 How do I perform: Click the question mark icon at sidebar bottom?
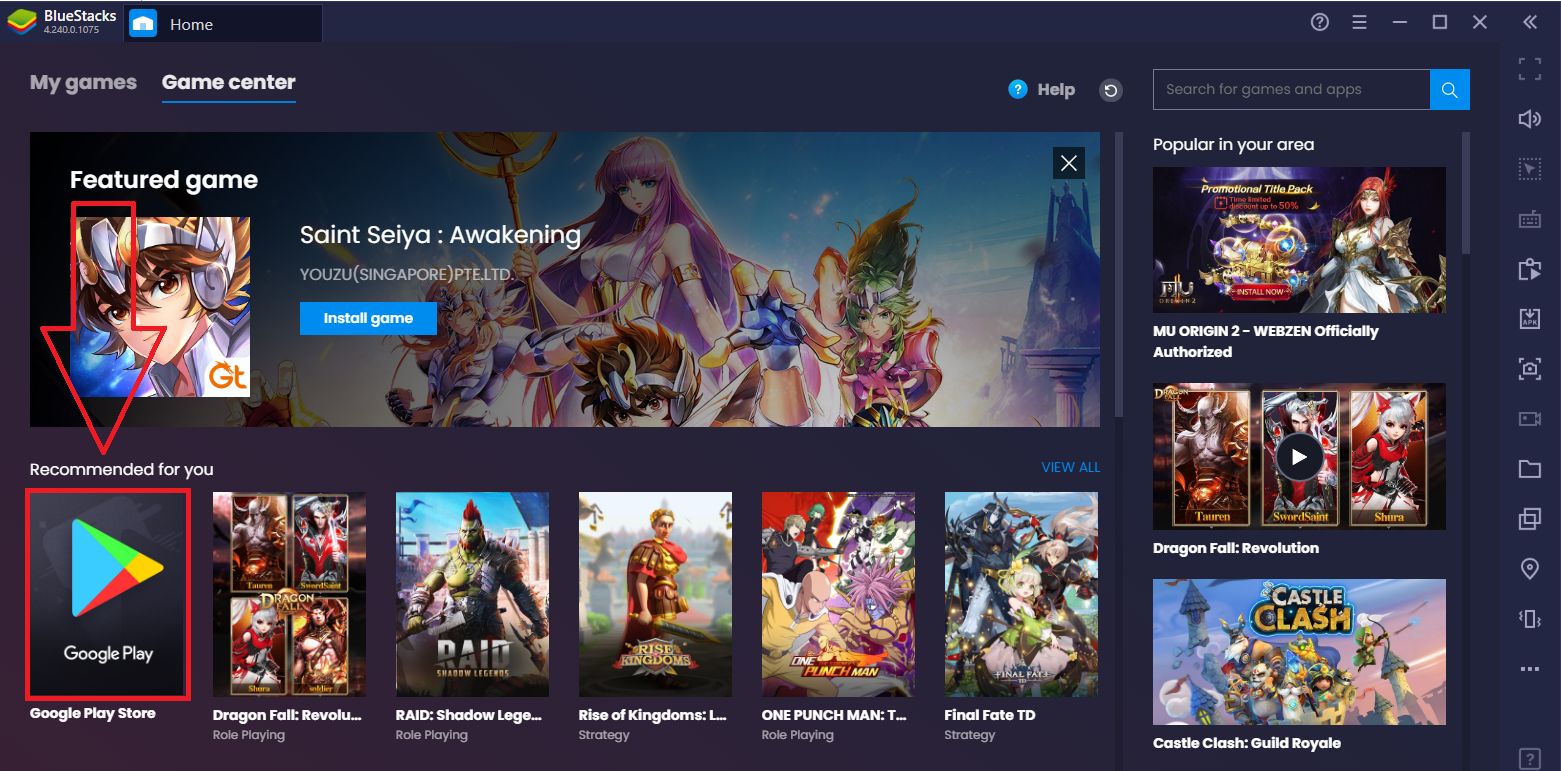point(1529,758)
